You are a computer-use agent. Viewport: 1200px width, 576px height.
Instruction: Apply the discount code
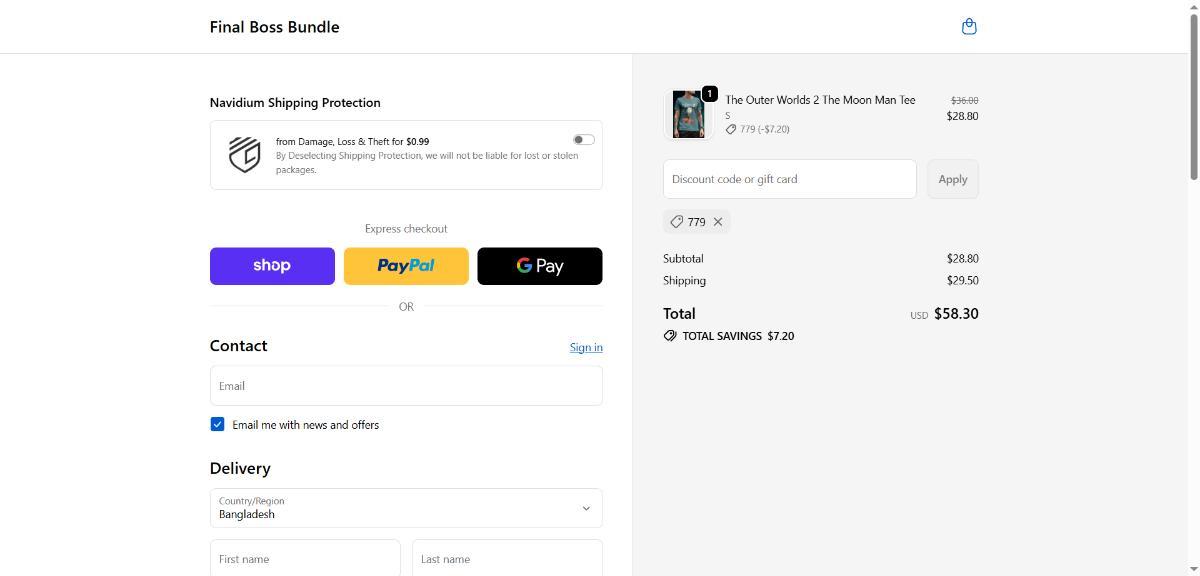coord(952,179)
